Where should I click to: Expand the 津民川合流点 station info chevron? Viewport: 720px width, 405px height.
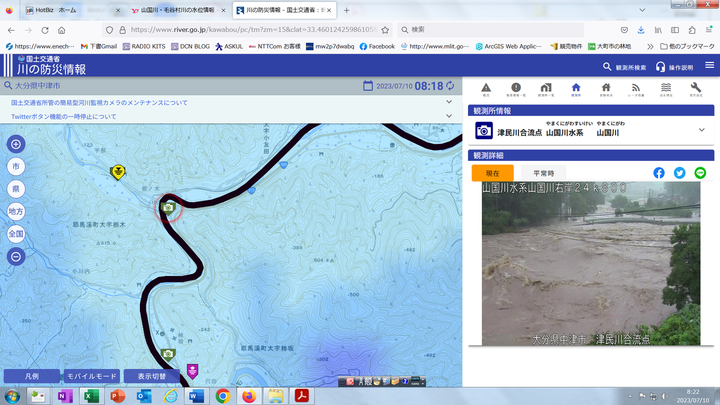tap(702, 131)
